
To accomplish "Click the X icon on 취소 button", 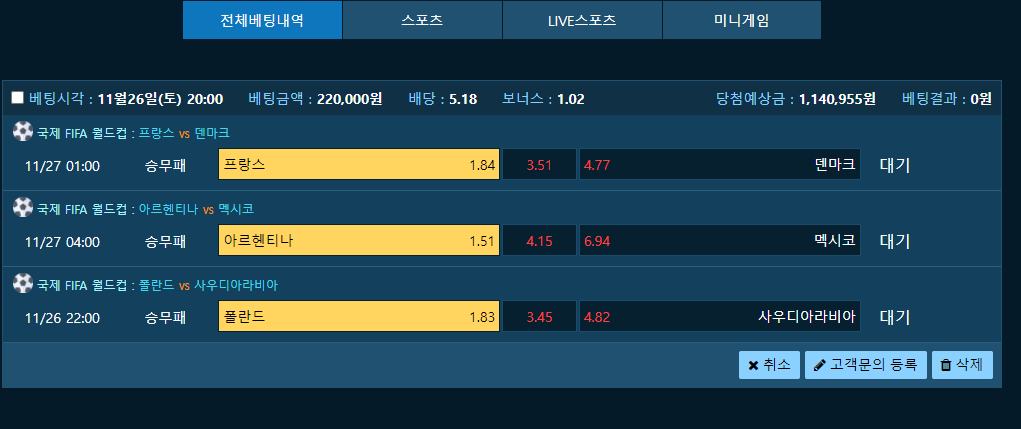I will coord(753,365).
